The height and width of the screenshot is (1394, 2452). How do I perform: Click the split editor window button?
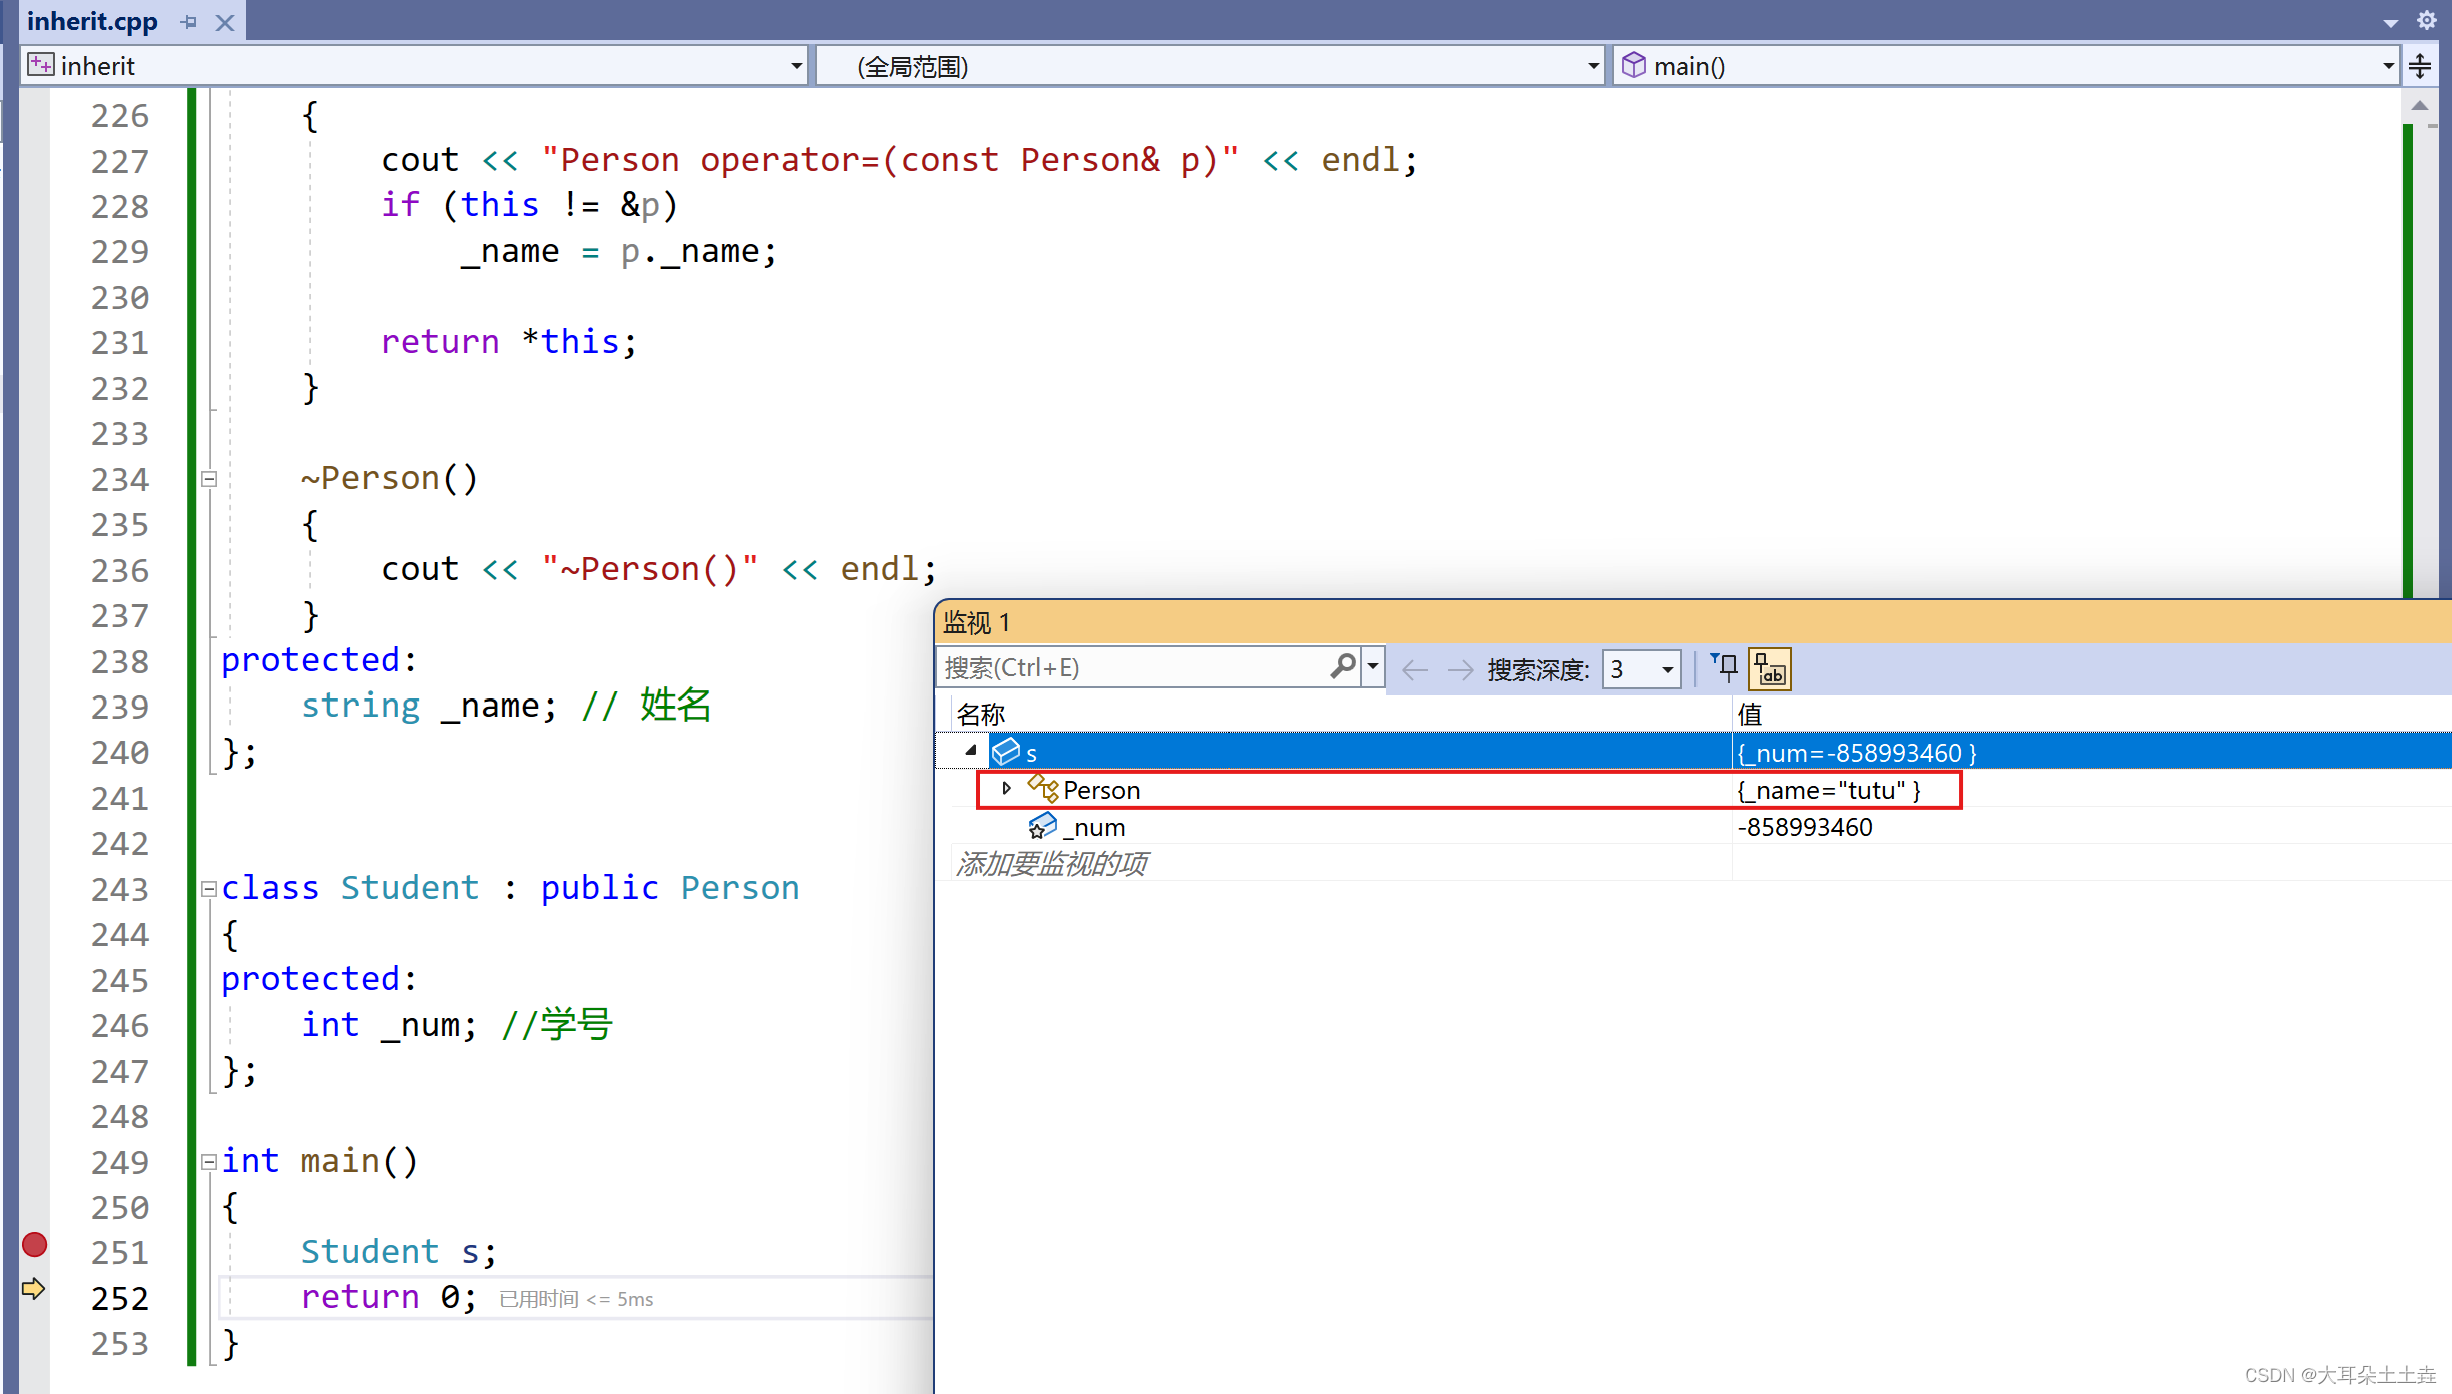point(2420,66)
